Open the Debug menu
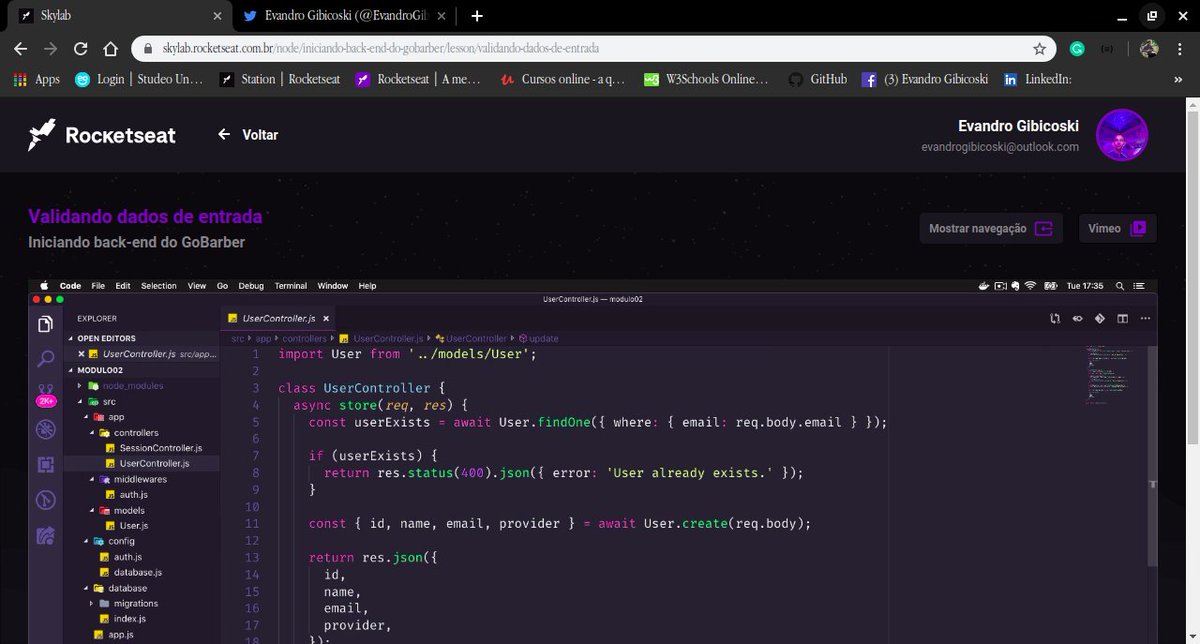Screen dimensions: 1200x644 tap(251, 286)
